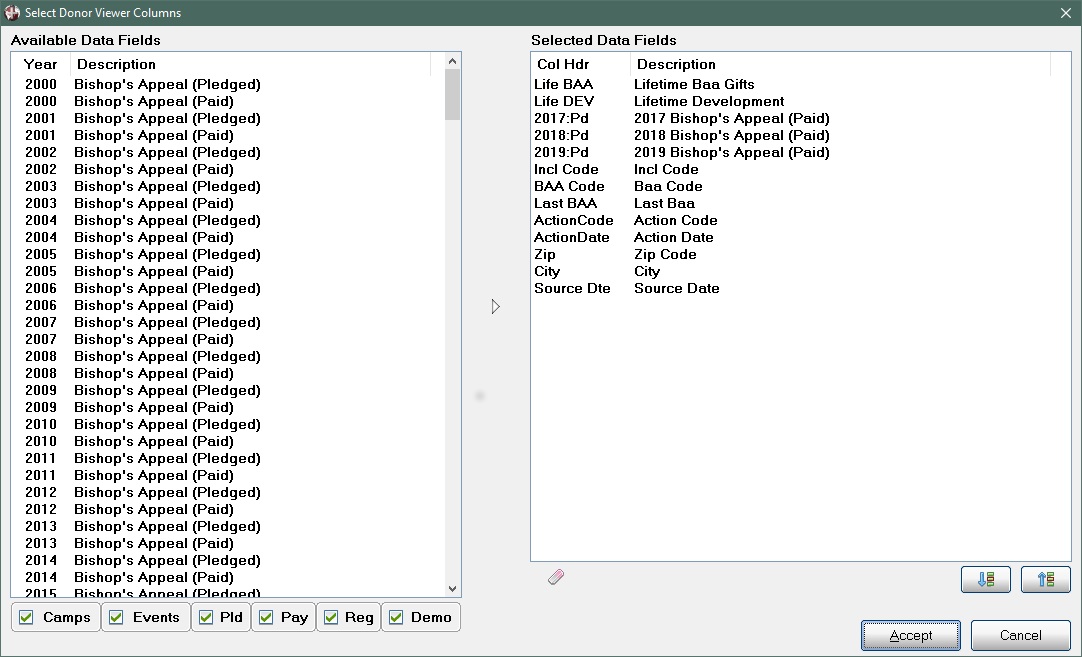Toggle the Camps checkbox
1082x657 pixels.
coord(26,617)
